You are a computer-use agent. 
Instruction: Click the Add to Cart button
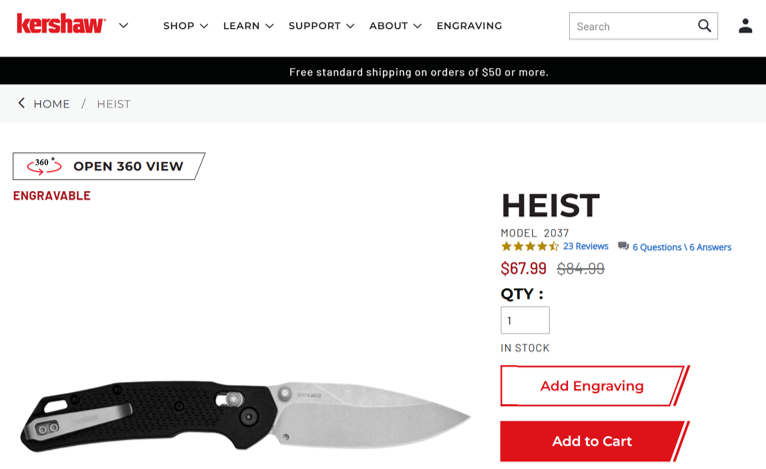pos(594,441)
